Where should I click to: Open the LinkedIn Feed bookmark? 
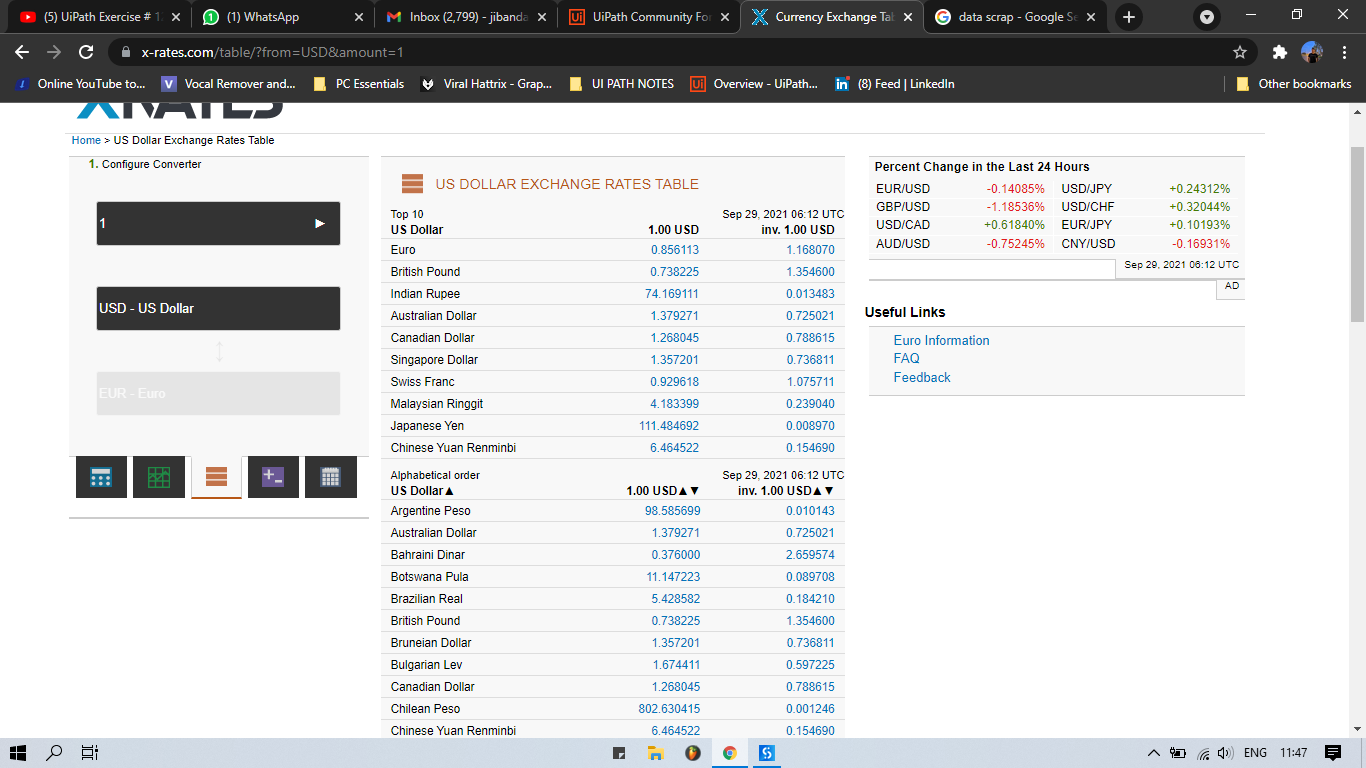click(895, 84)
